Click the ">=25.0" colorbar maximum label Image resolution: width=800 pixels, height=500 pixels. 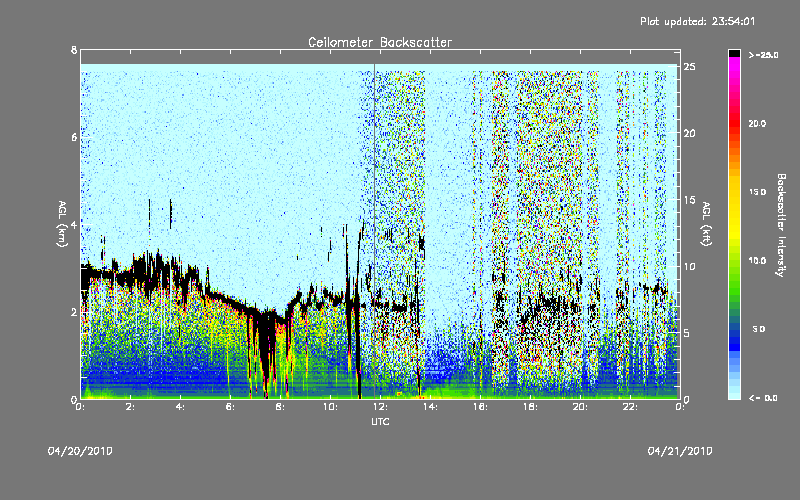coord(763,55)
